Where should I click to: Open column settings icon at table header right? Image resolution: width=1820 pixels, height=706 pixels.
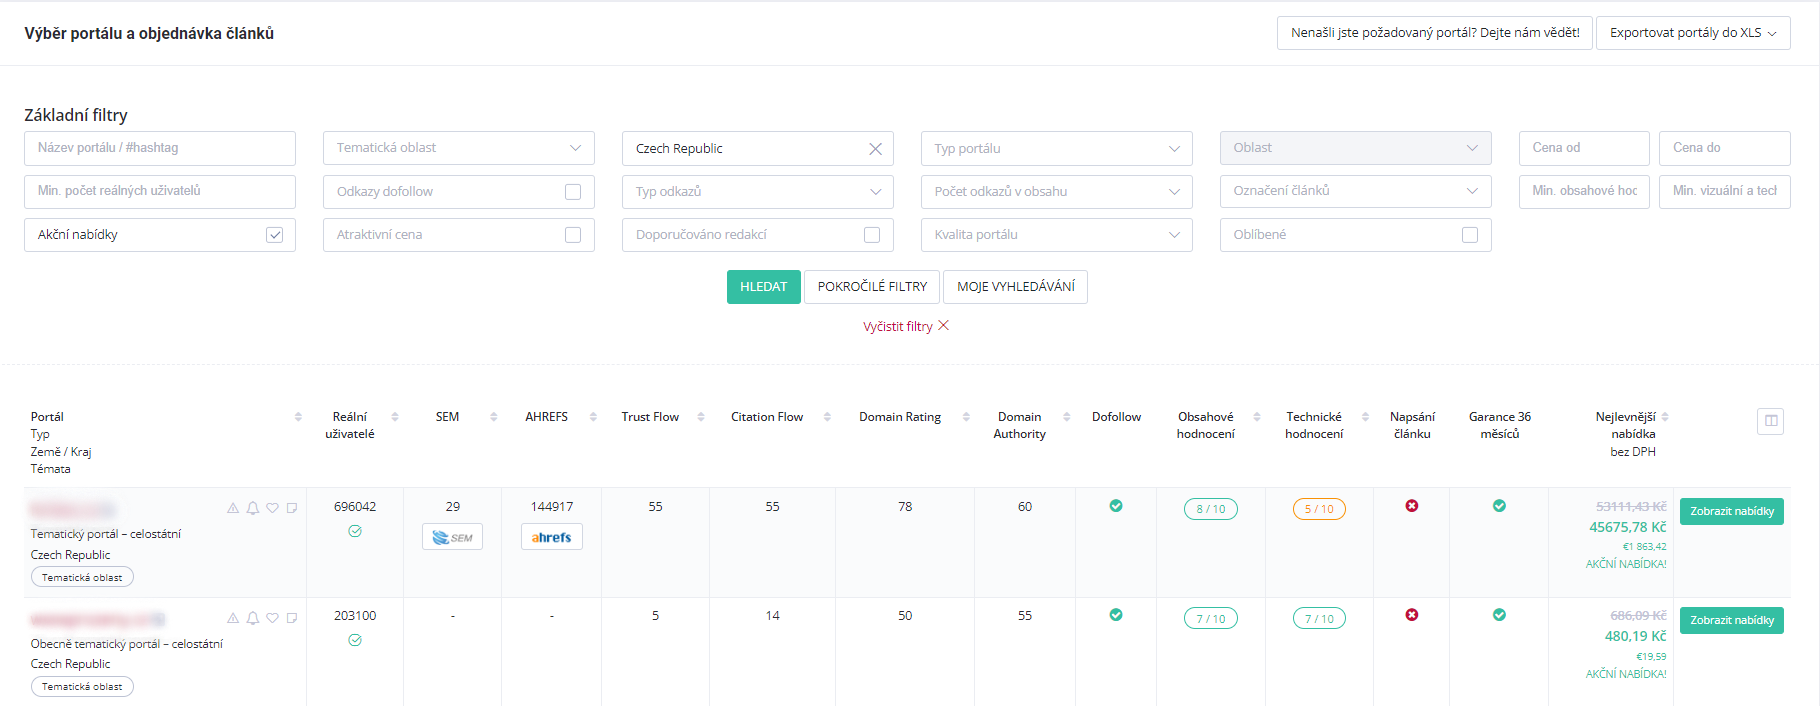[x=1770, y=421]
